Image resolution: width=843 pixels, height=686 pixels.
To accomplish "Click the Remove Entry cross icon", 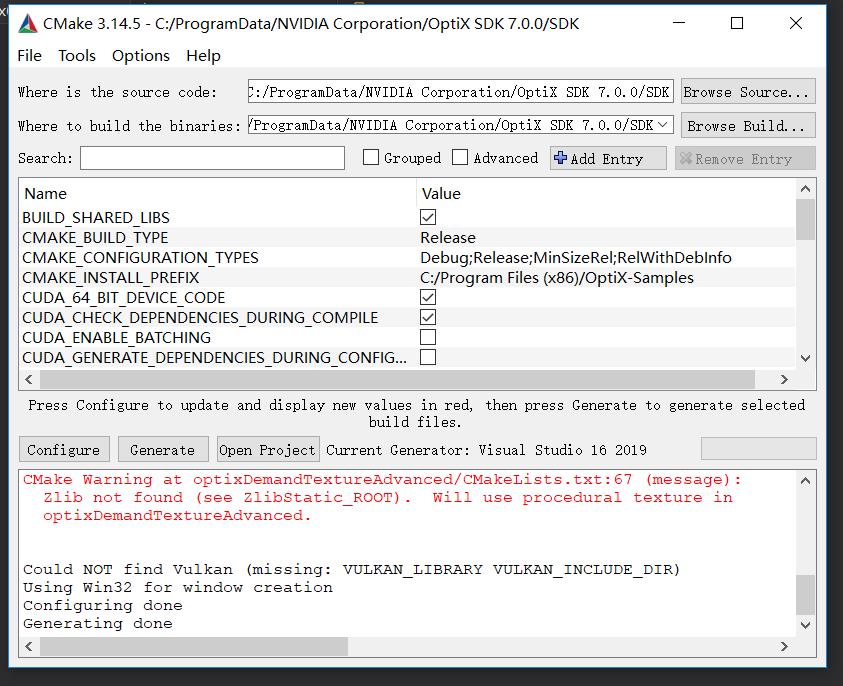I will (x=685, y=158).
